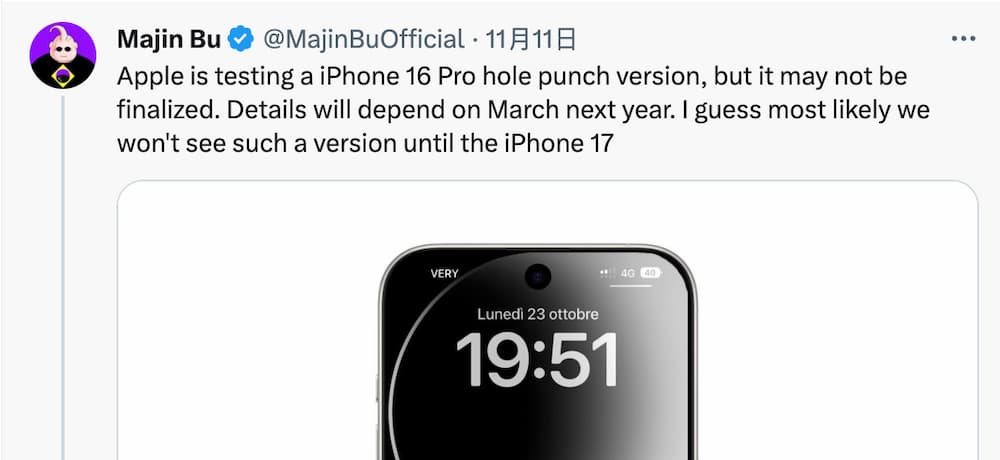Image resolution: width=1000 pixels, height=460 pixels.
Task: Open the 11月11日 timestamp link
Action: coord(531,40)
